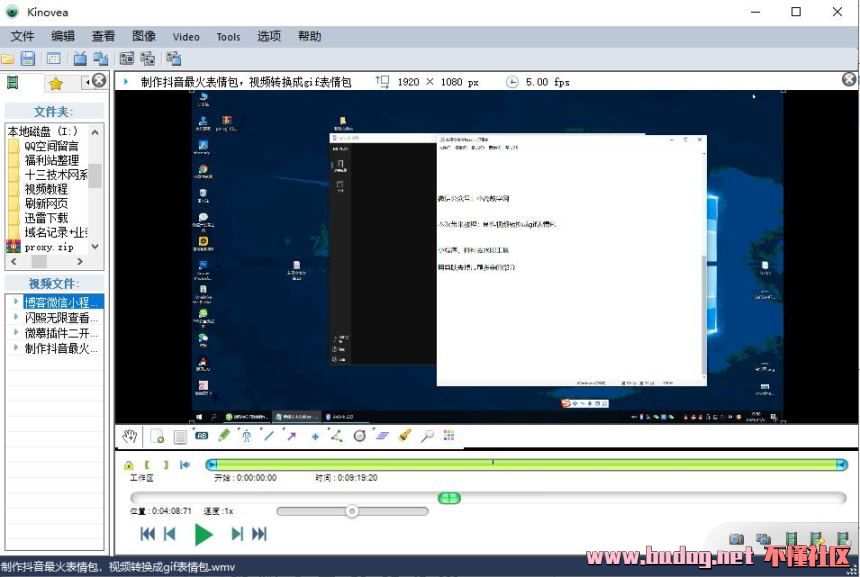Image resolution: width=860 pixels, height=577 pixels.
Task: Open the 视频教程 folder
Action: 46,188
